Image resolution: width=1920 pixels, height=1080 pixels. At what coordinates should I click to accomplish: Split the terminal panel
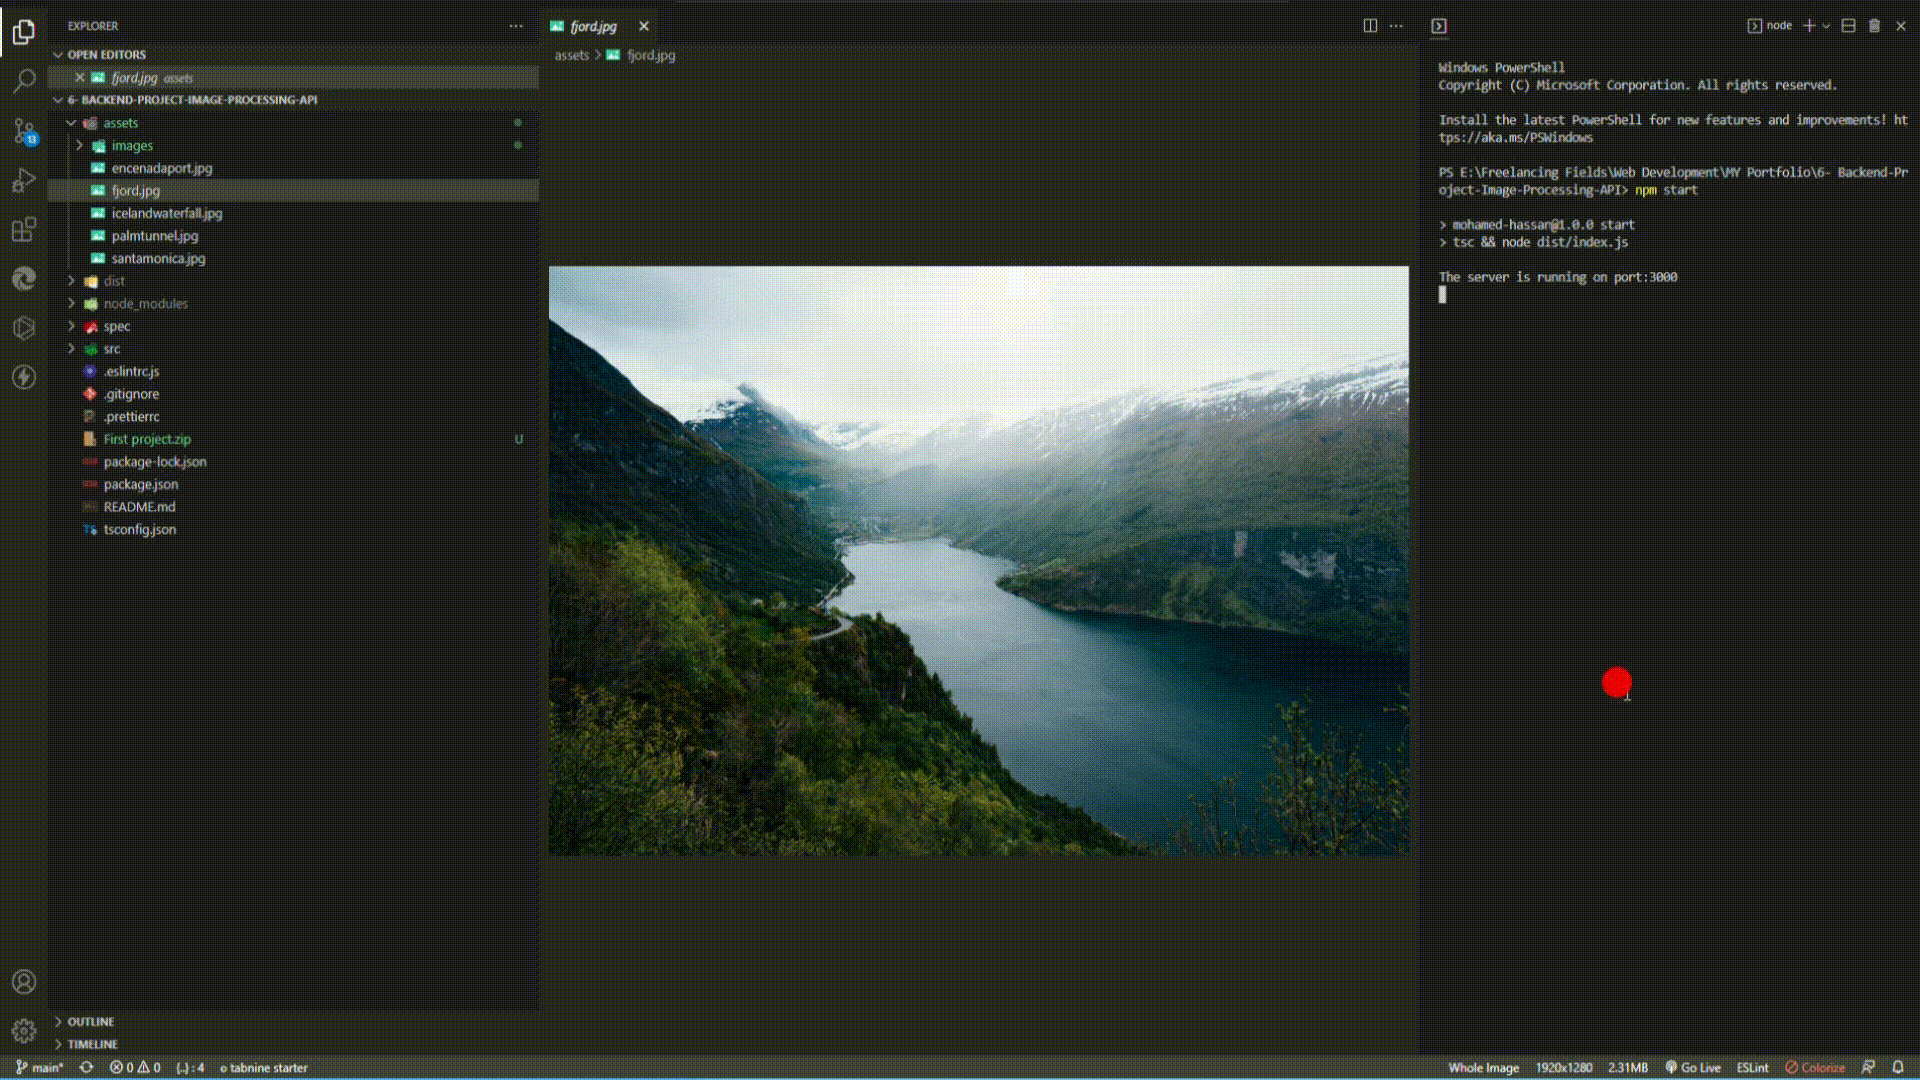(x=1848, y=26)
